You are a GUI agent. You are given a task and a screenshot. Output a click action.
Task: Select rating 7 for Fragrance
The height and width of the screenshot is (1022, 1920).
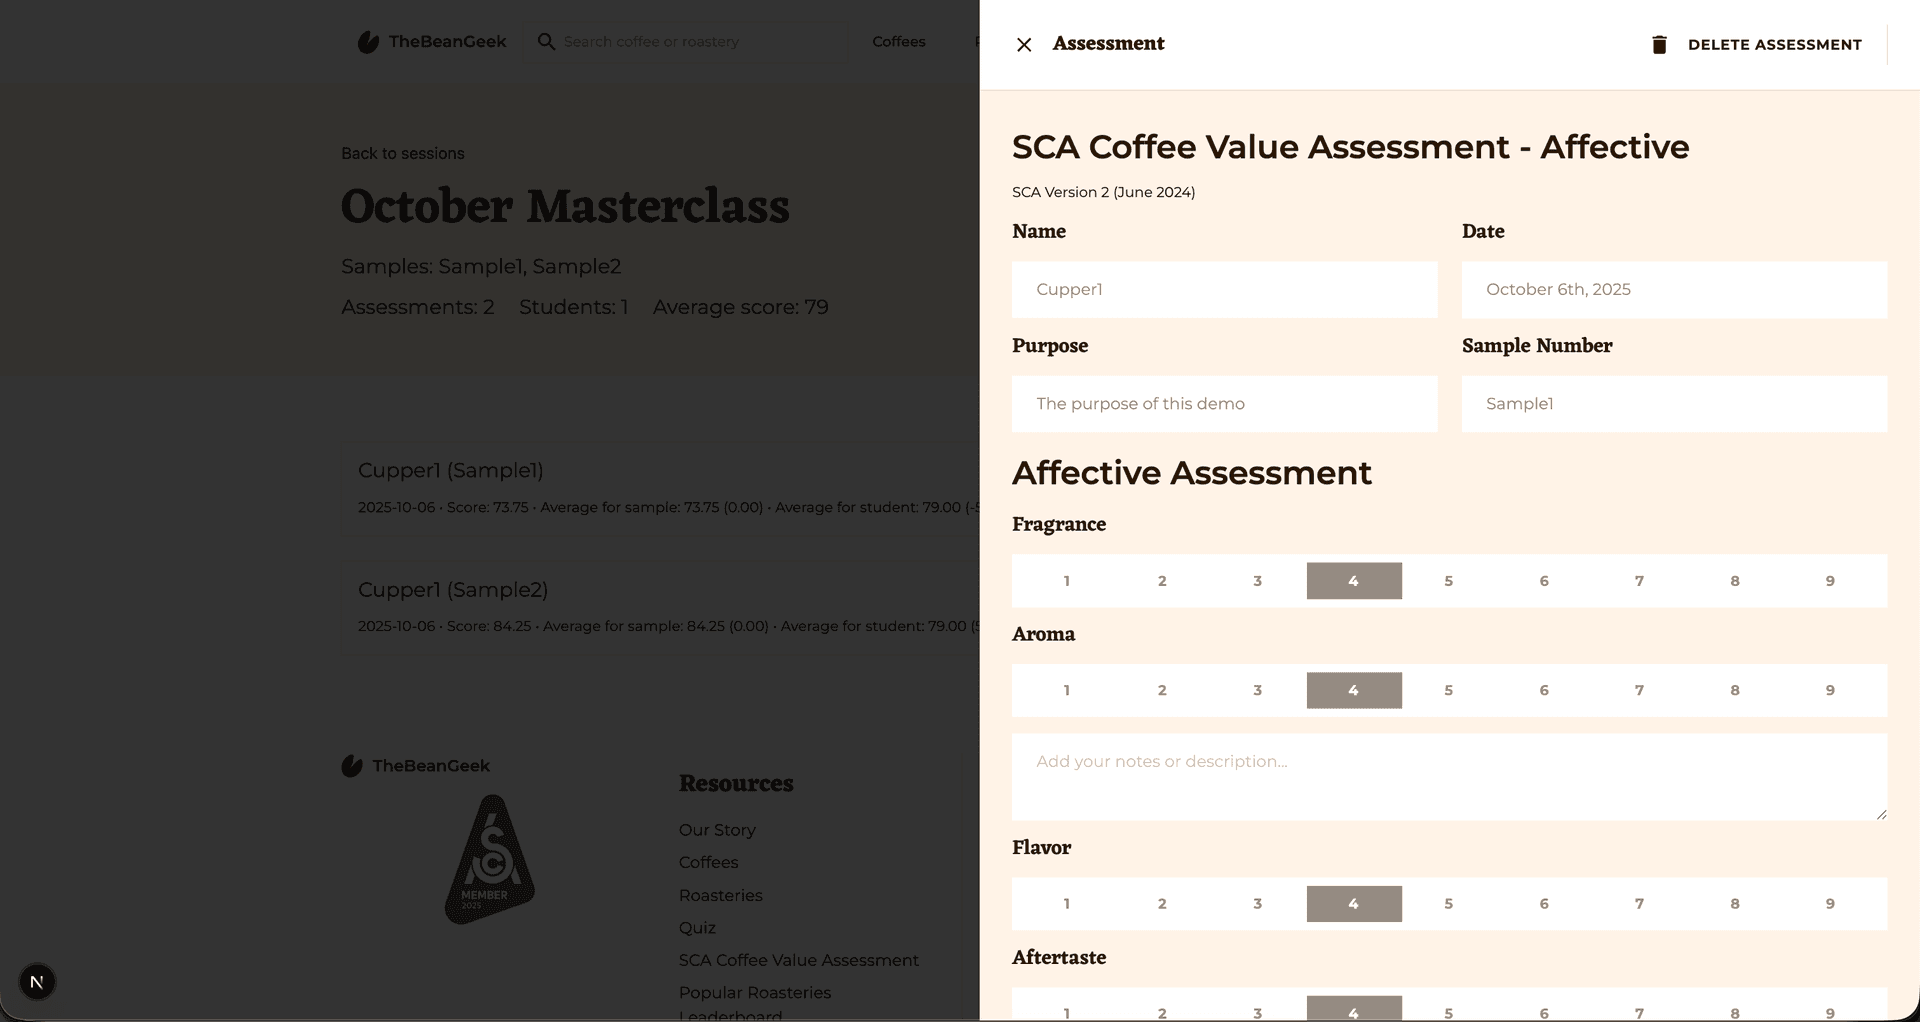tap(1639, 580)
